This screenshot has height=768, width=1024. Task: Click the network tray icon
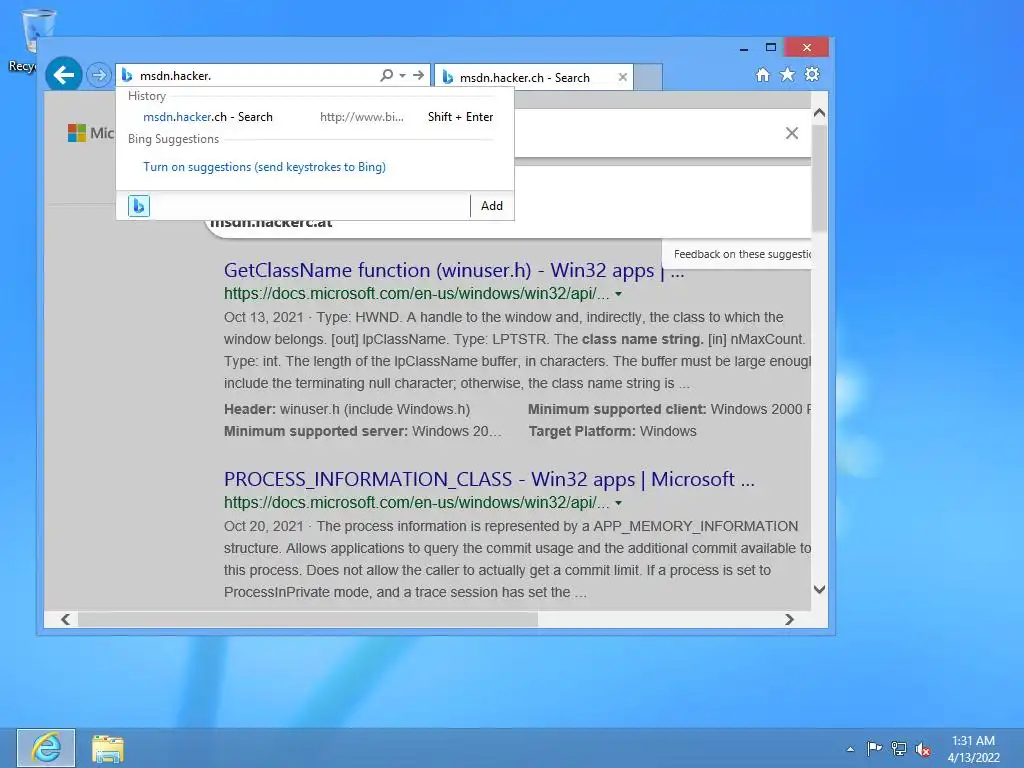click(899, 749)
